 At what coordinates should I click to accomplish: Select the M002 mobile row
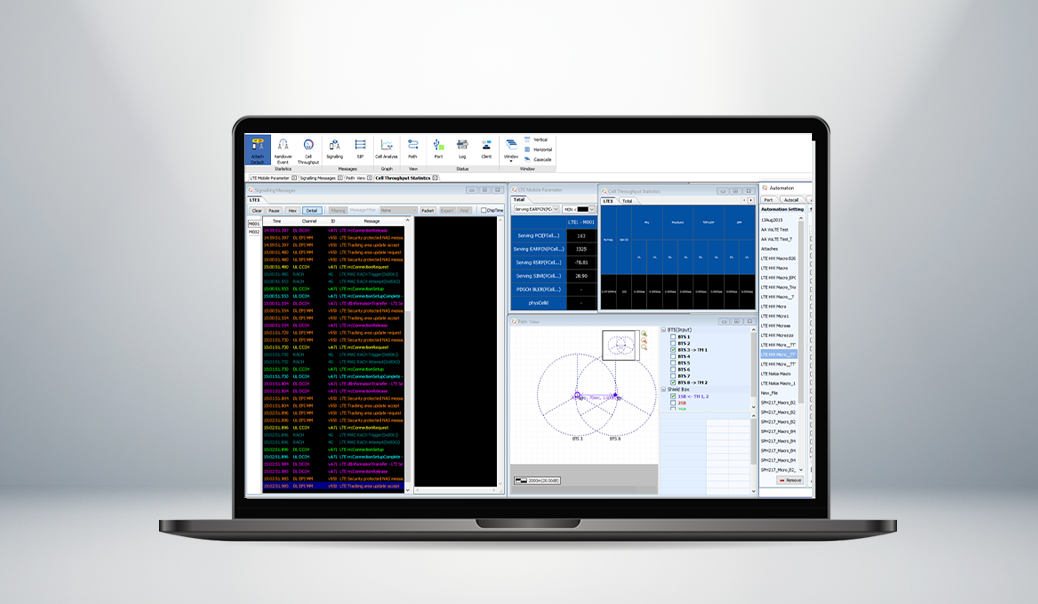pos(254,232)
